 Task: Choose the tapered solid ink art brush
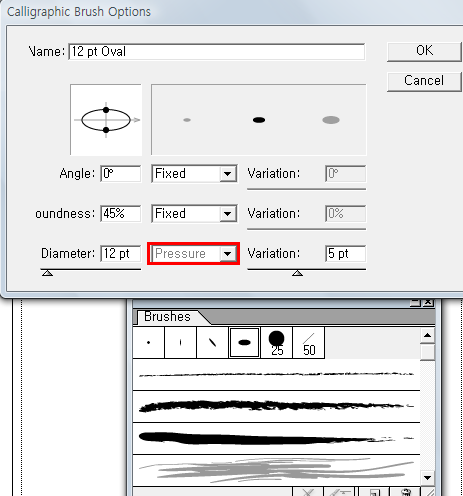(276, 438)
